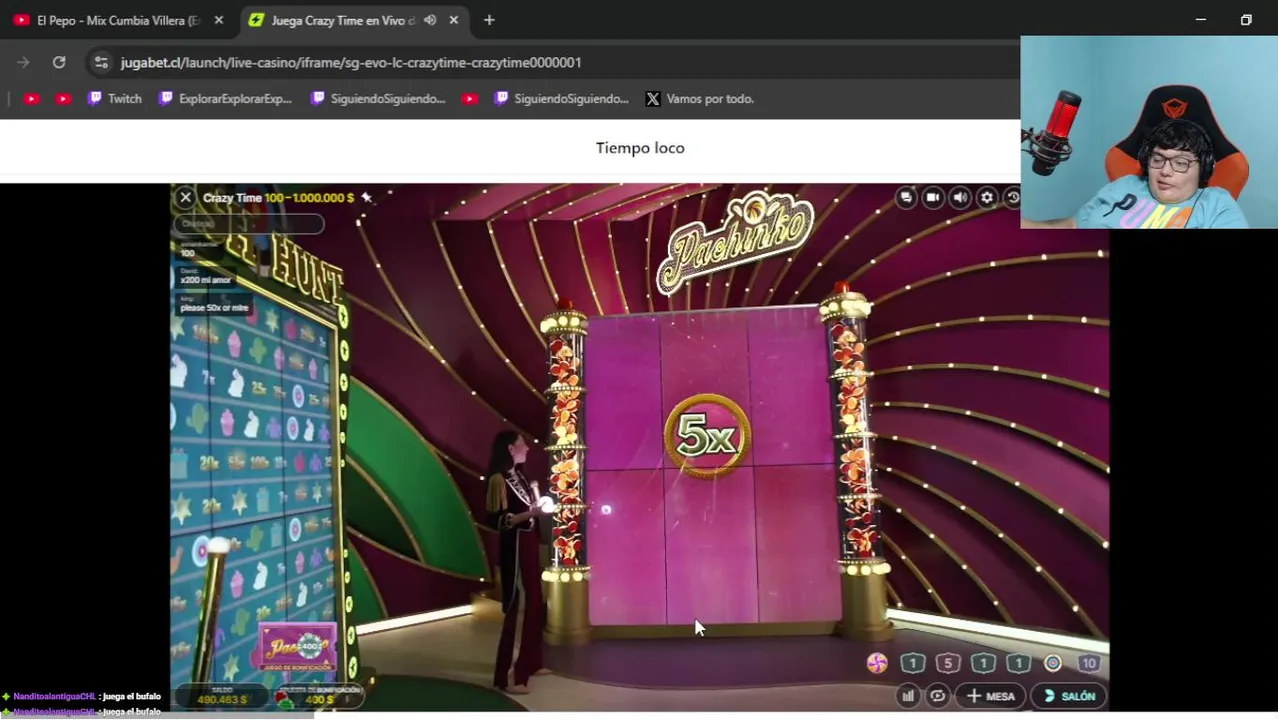The width and height of the screenshot is (1278, 720).
Task: Mute audio via the Crazy Time tab speaker icon
Action: point(430,20)
